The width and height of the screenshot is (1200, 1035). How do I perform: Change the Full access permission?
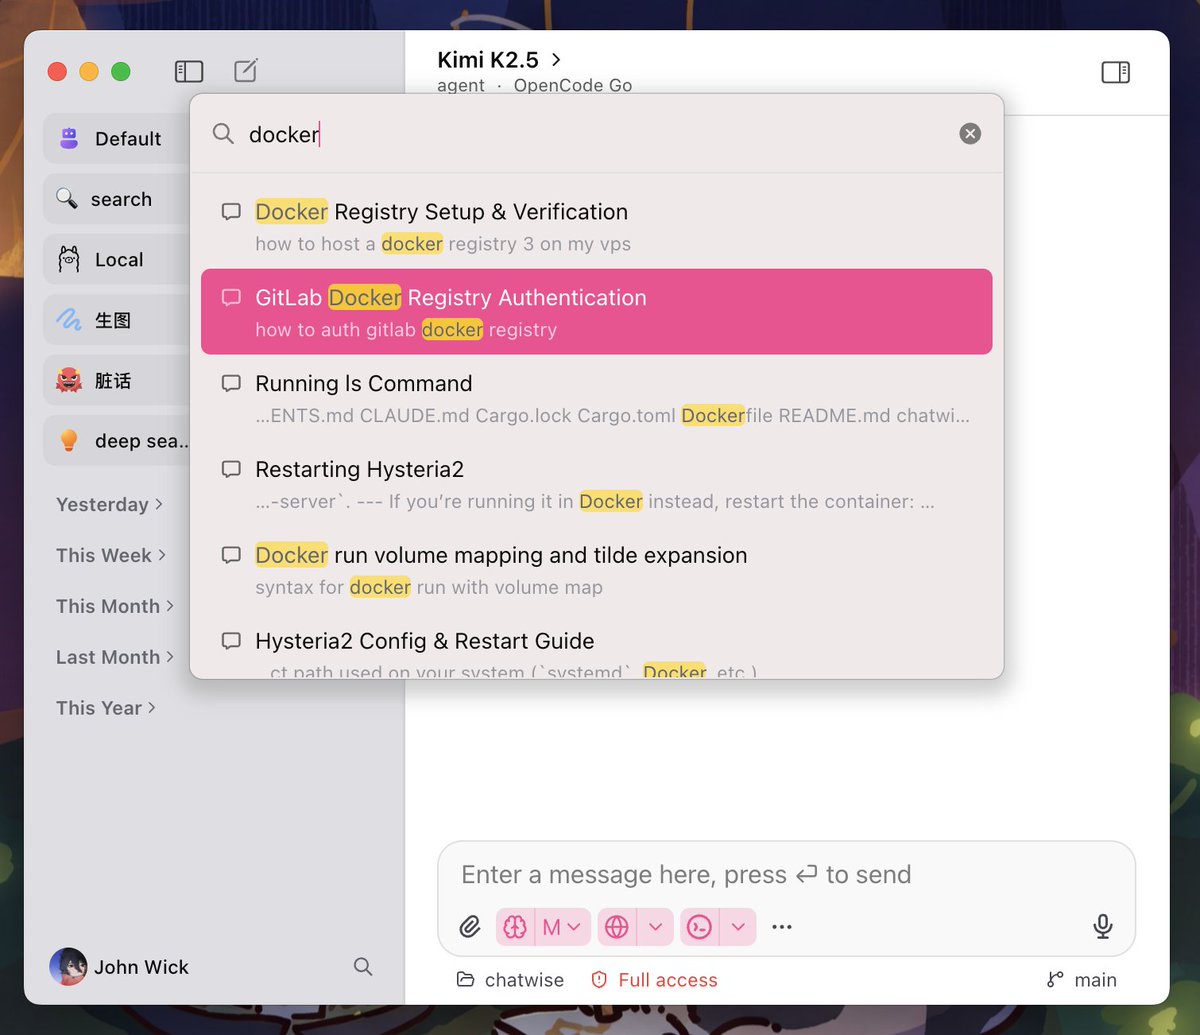tap(654, 980)
